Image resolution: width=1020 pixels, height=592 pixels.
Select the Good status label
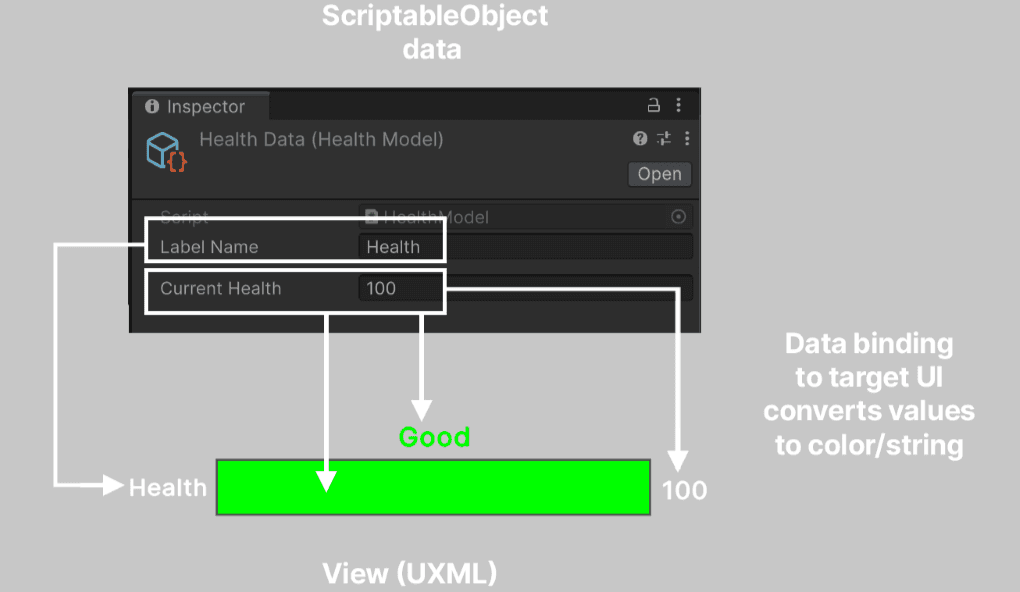click(x=434, y=437)
